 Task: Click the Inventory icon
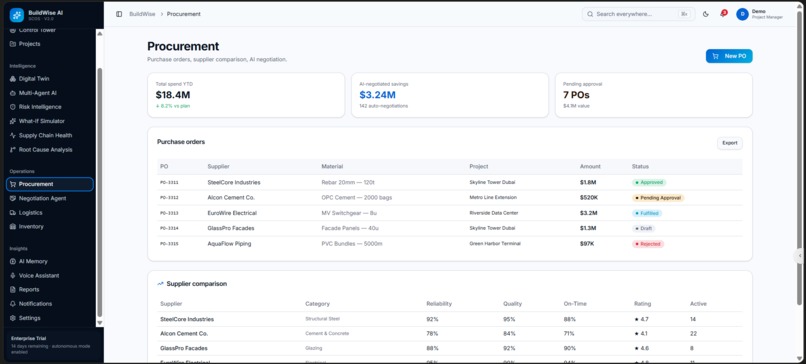click(x=13, y=227)
